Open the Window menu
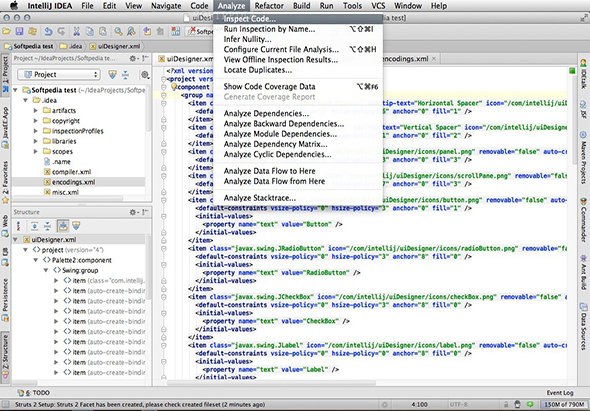 408,6
